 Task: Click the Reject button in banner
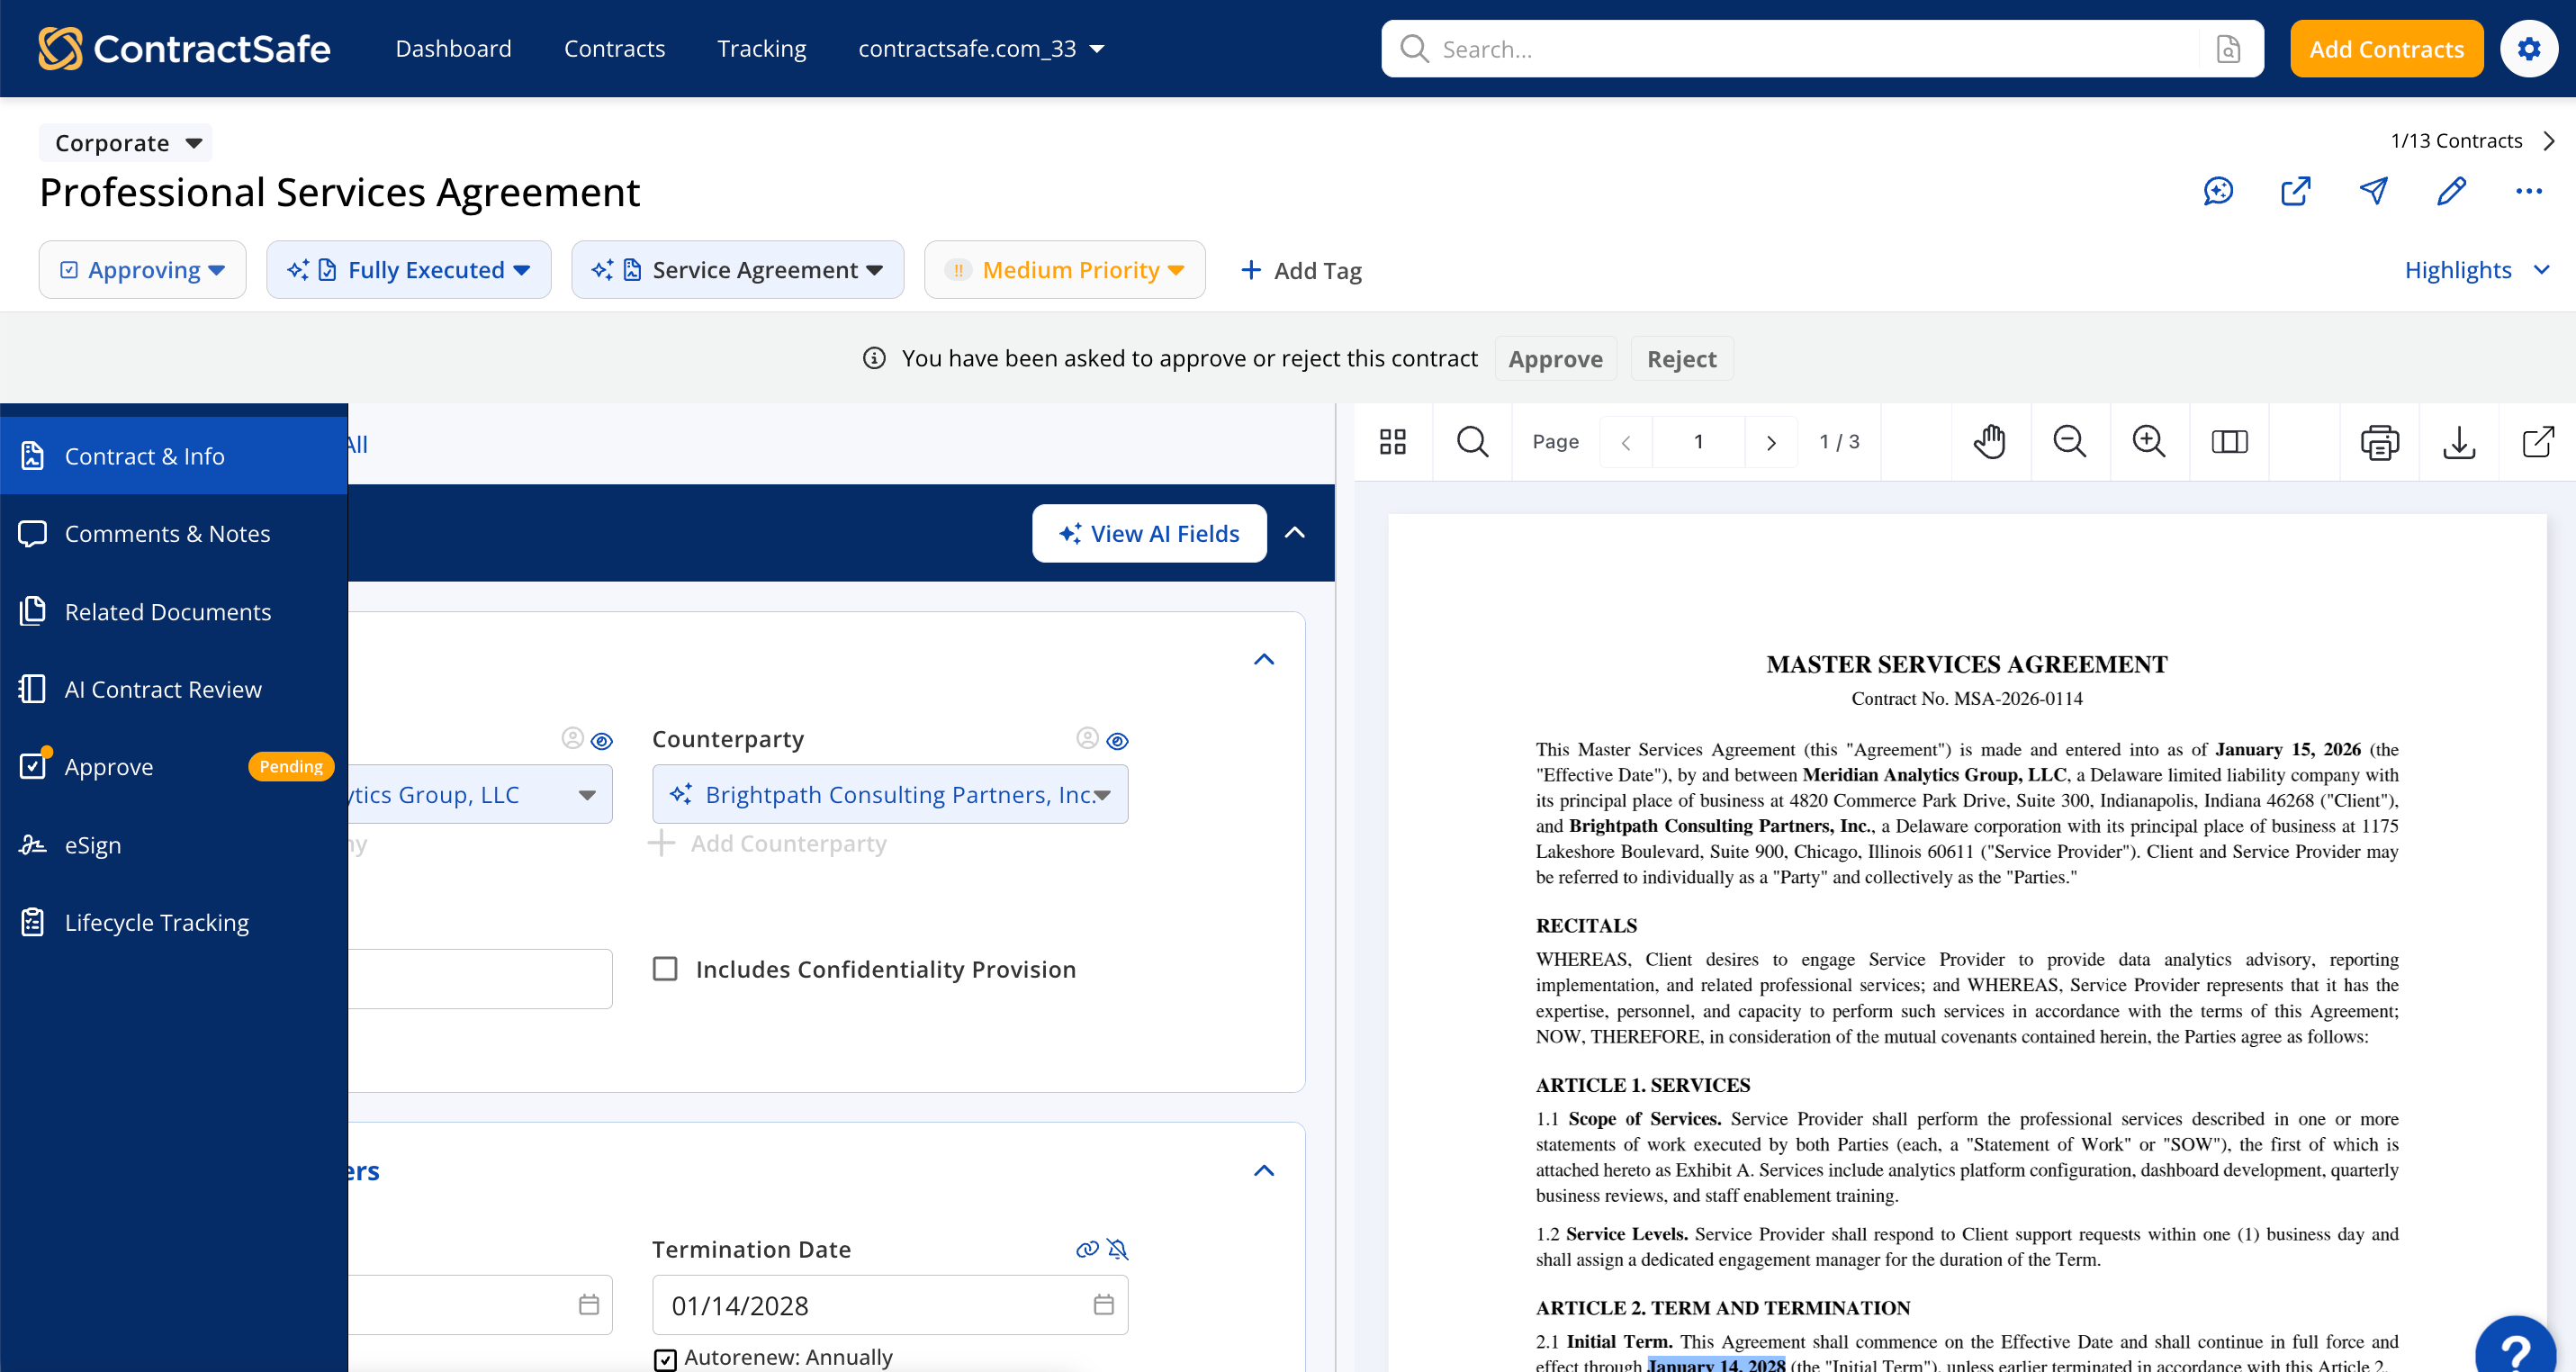(x=1681, y=358)
